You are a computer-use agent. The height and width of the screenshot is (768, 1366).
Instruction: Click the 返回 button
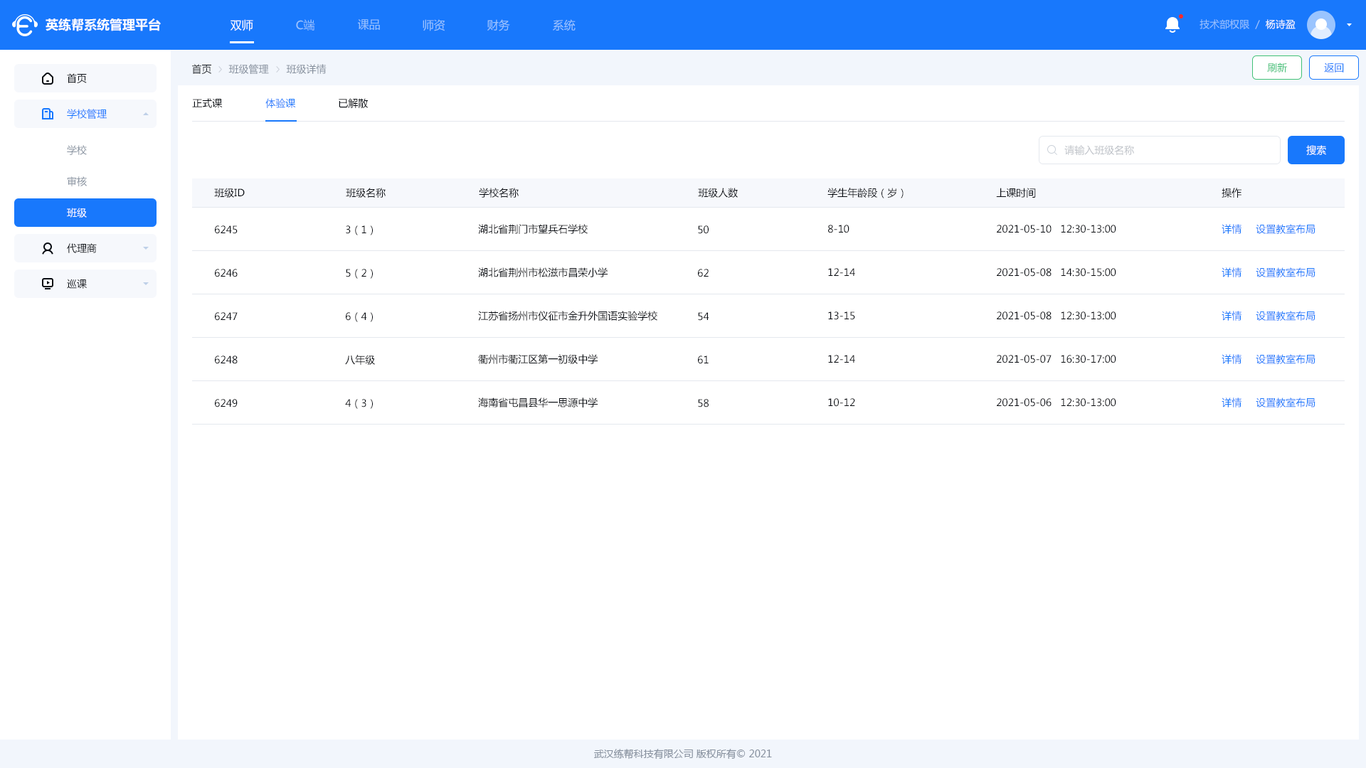(1334, 68)
